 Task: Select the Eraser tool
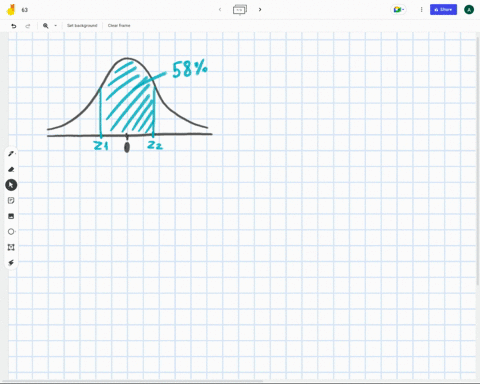point(11,169)
